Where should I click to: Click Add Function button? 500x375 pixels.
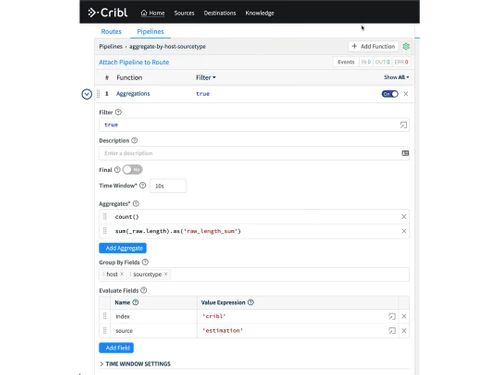(373, 46)
